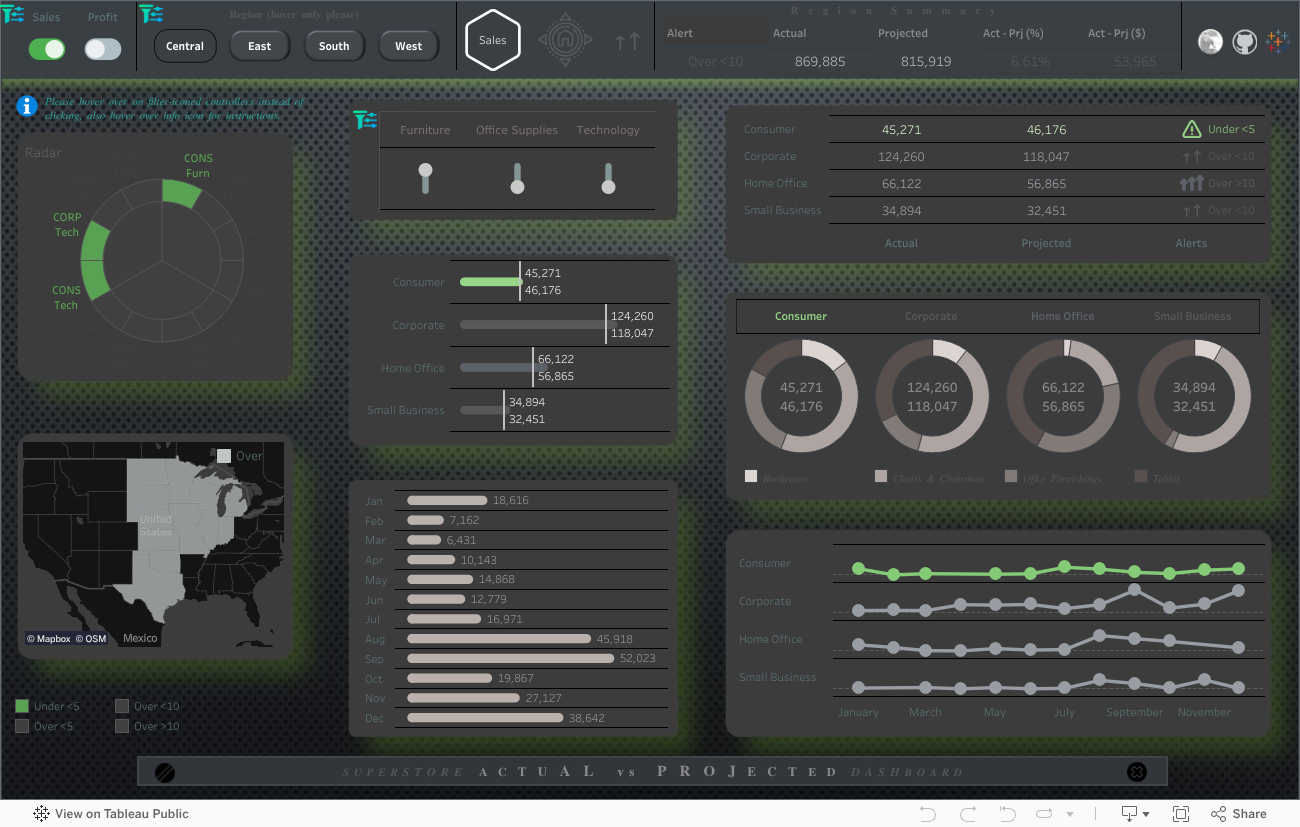
Task: Click the refresh icon in Tableau toolbar
Action: [x=1045, y=814]
